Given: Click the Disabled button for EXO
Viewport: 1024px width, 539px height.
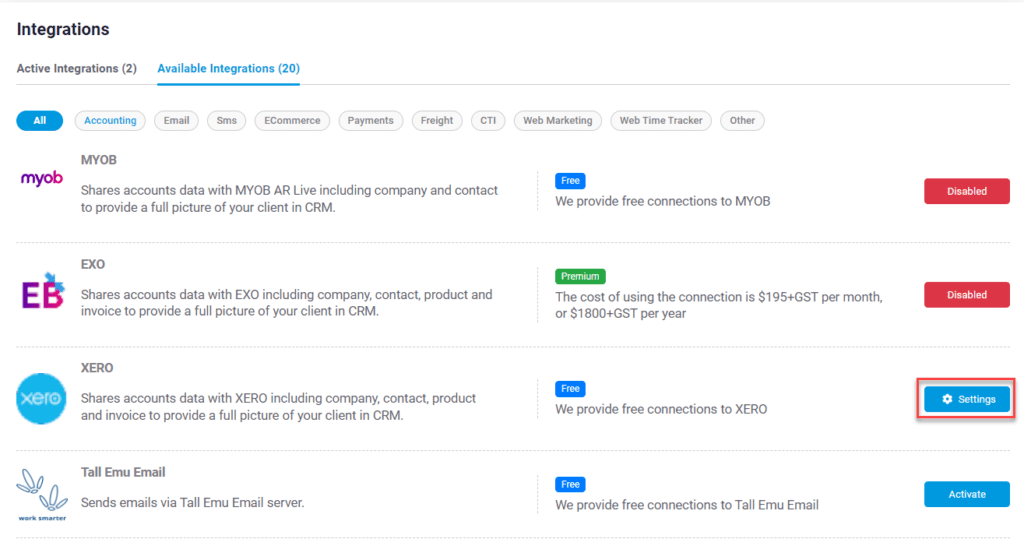Looking at the screenshot, I should tap(967, 295).
